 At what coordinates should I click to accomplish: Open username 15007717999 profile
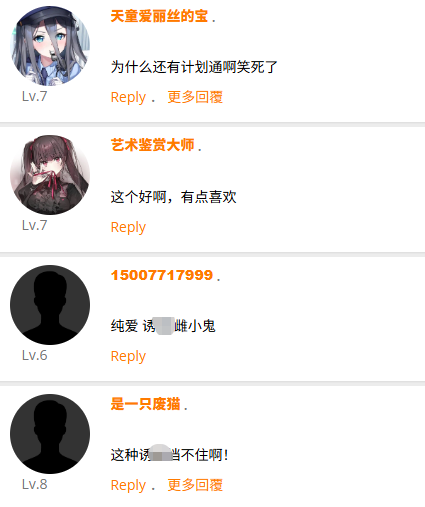pos(162,275)
